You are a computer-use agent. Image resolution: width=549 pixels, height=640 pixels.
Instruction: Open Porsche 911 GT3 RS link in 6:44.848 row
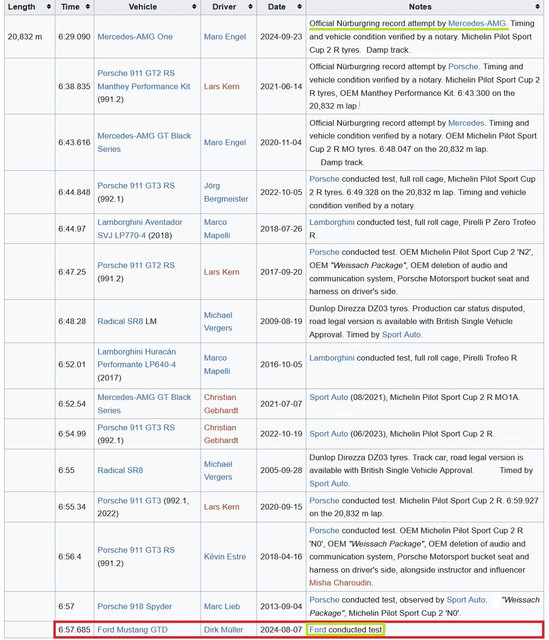click(136, 186)
